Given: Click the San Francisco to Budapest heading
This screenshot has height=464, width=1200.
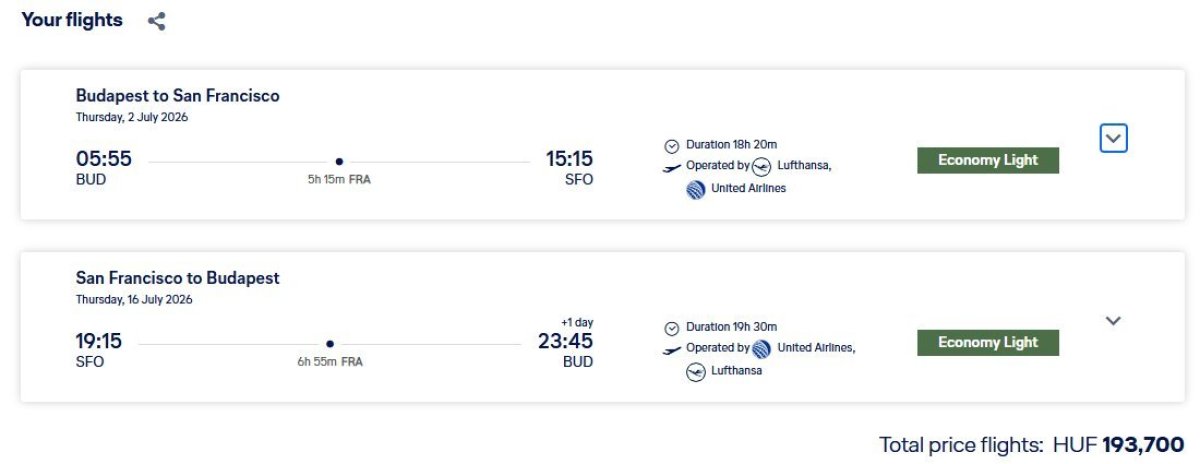Looking at the screenshot, I should [178, 278].
